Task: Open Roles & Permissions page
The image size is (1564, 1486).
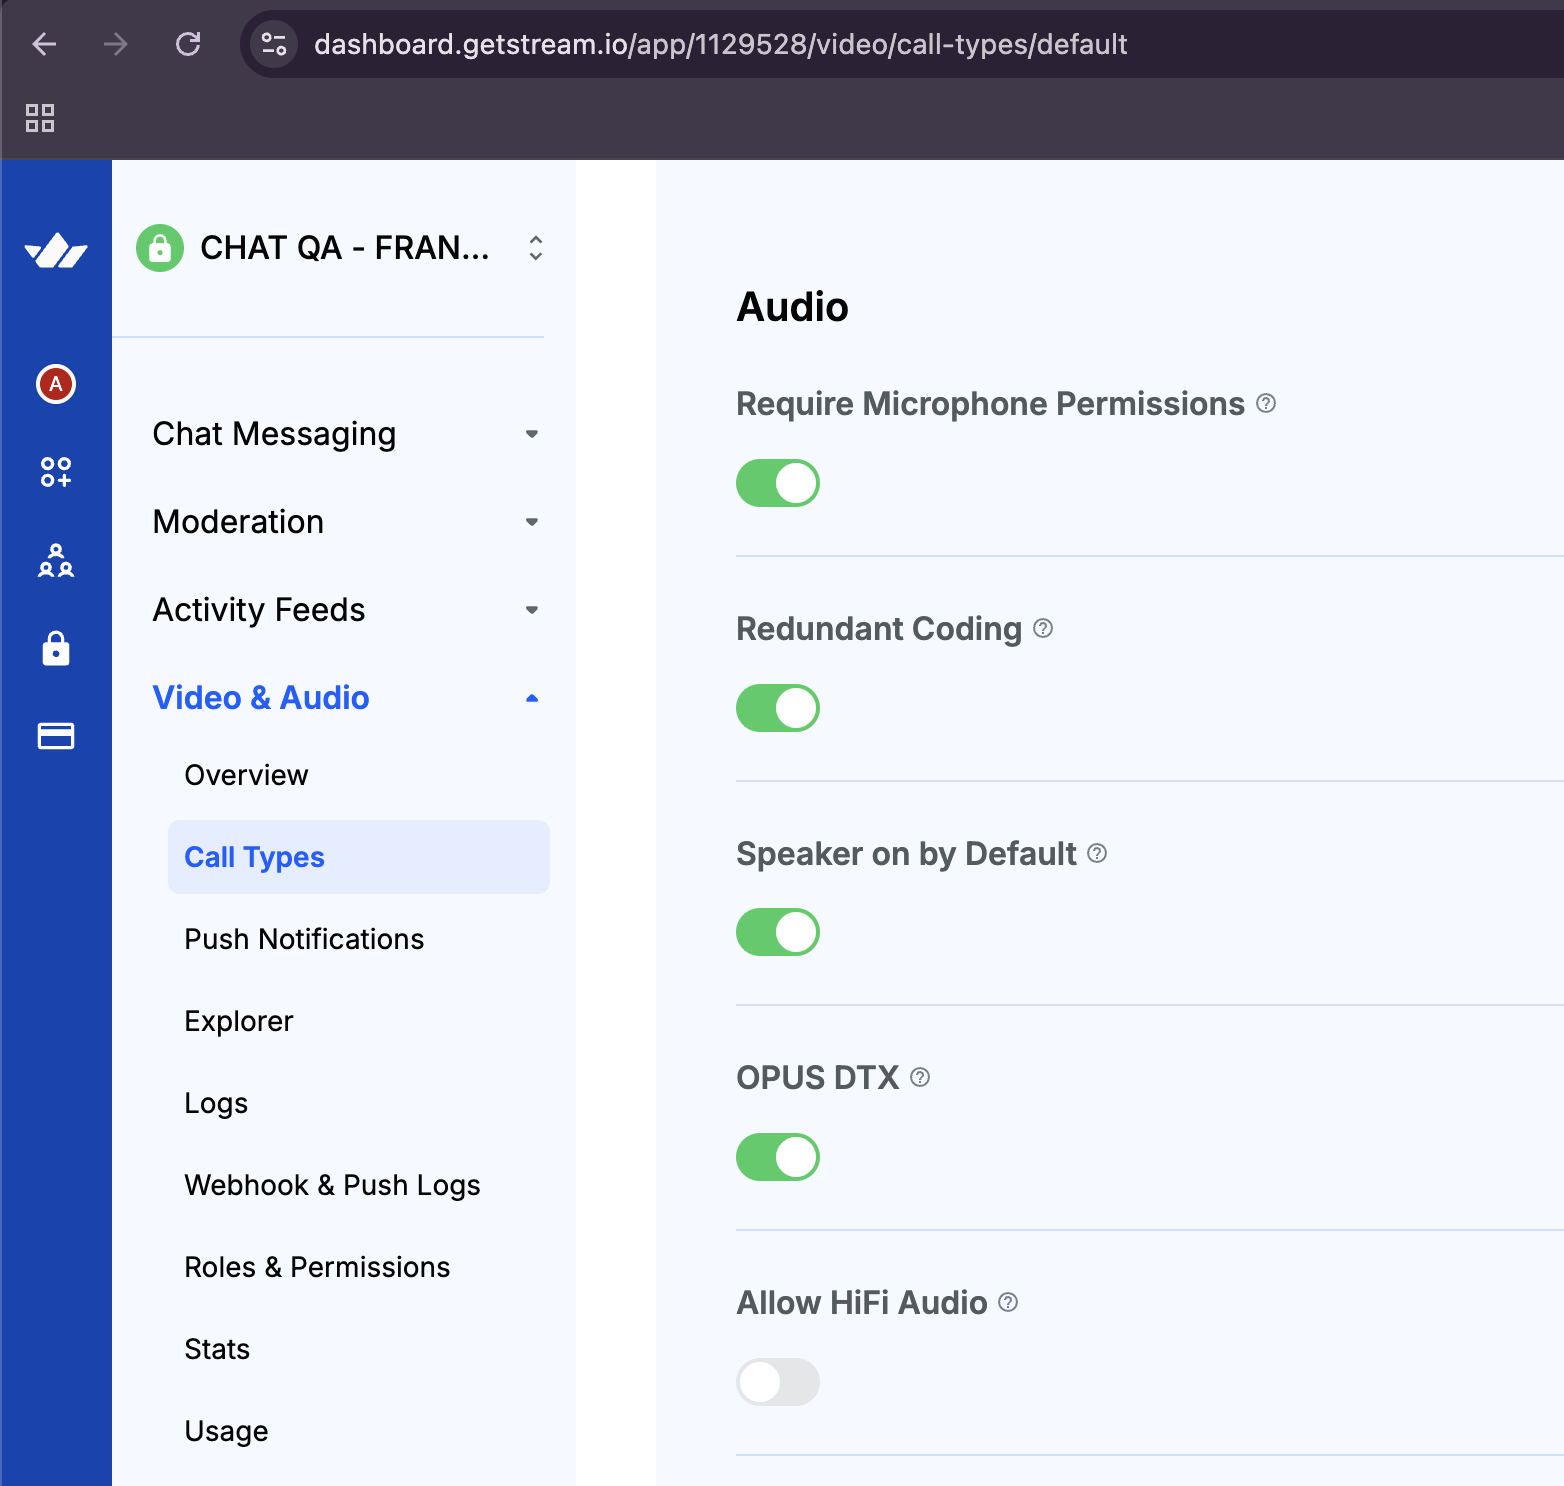Action: click(x=317, y=1267)
